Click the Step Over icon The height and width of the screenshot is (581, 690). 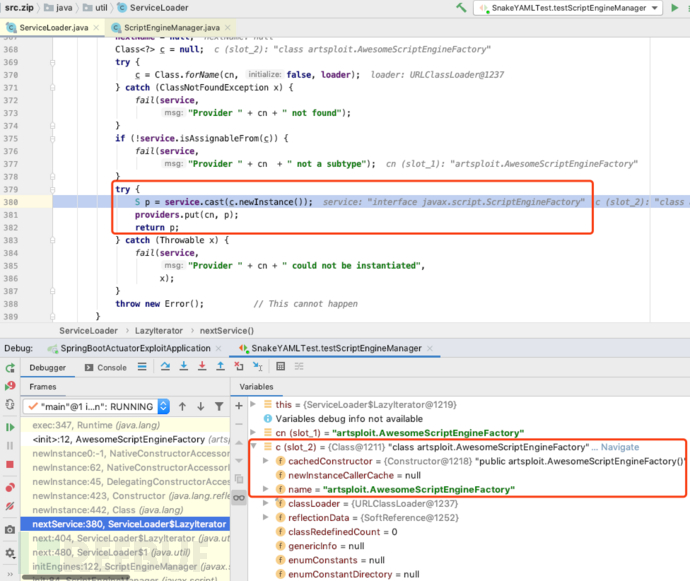[x=165, y=366]
